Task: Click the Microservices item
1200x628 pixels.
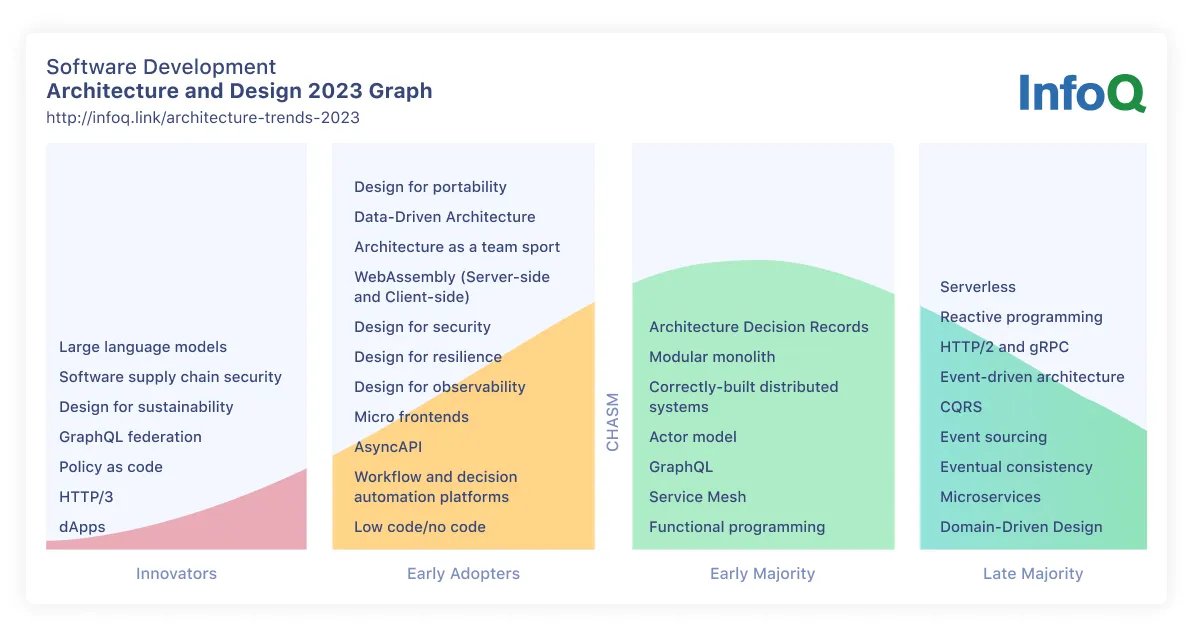Action: 990,497
